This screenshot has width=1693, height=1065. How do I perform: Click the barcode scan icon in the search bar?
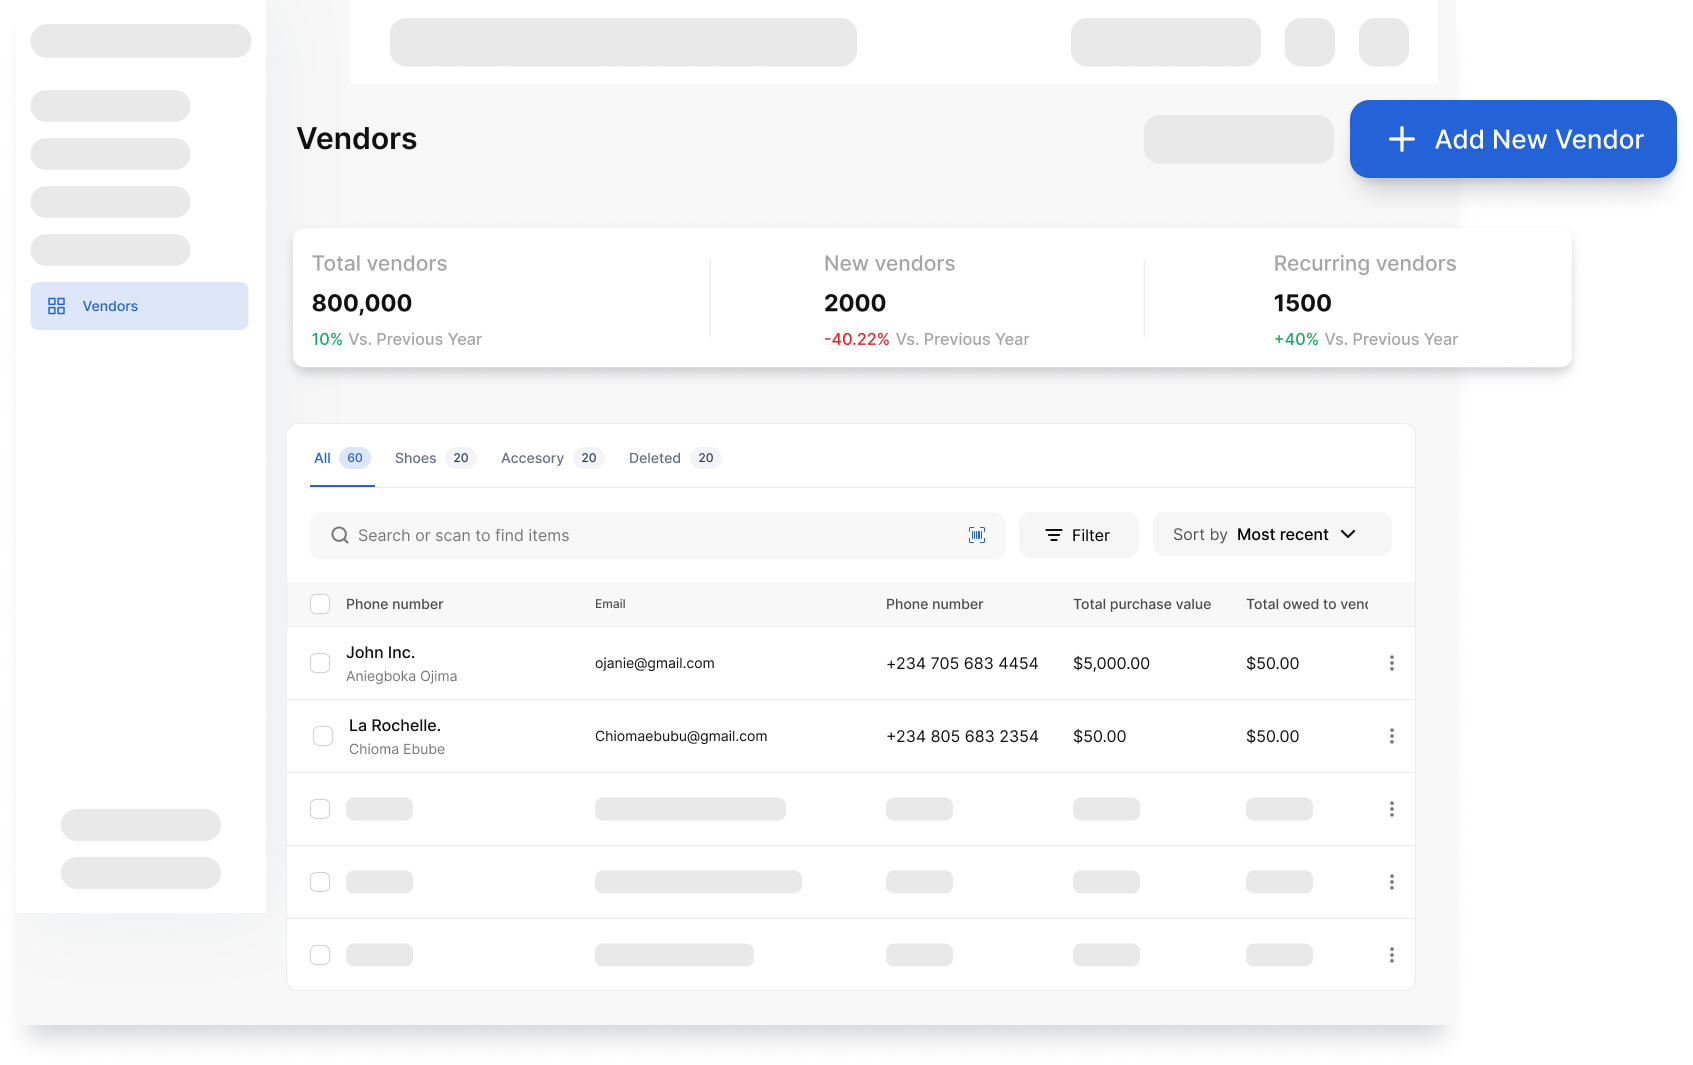(x=977, y=535)
